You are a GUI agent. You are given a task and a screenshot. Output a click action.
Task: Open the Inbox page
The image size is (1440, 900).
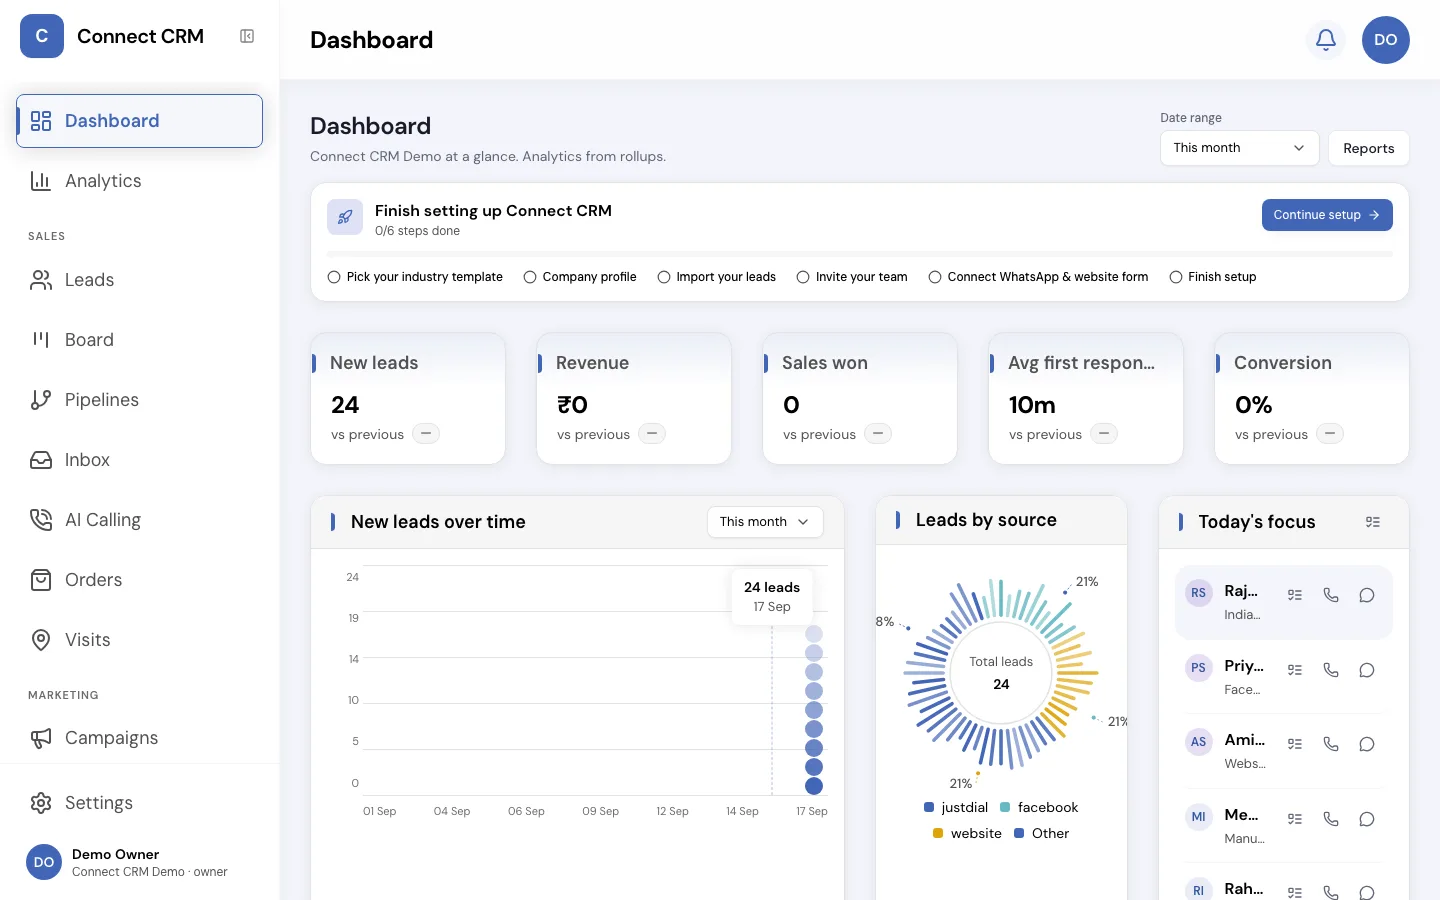[140, 460]
